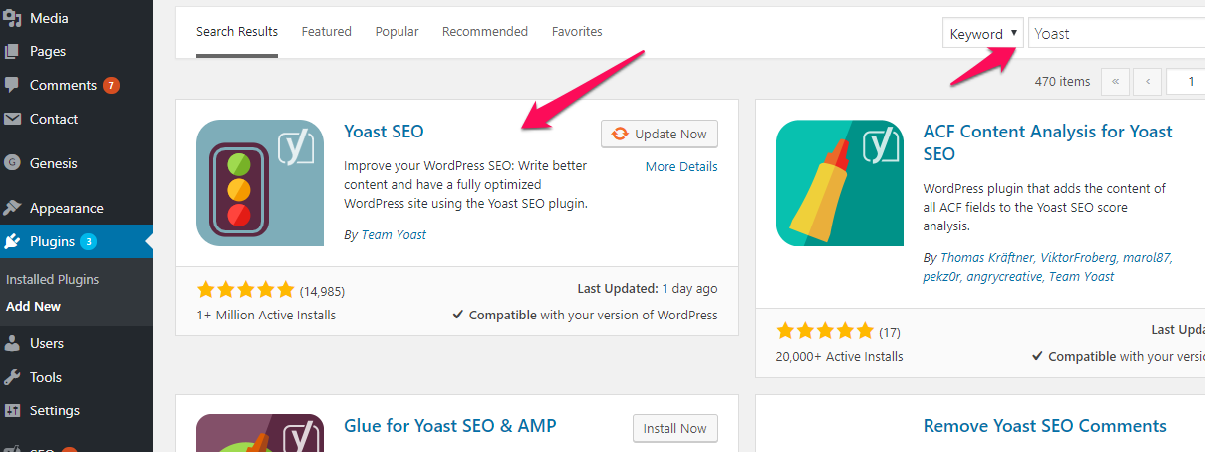Click the Plugins plug icon
This screenshot has height=453, width=1205.
(x=12, y=241)
